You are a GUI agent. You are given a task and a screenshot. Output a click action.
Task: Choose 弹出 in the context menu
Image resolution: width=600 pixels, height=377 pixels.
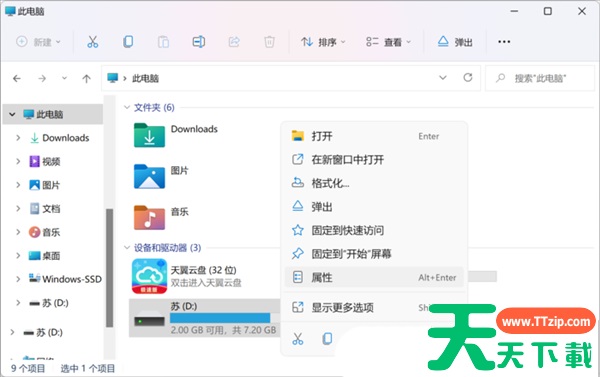tap(374, 207)
